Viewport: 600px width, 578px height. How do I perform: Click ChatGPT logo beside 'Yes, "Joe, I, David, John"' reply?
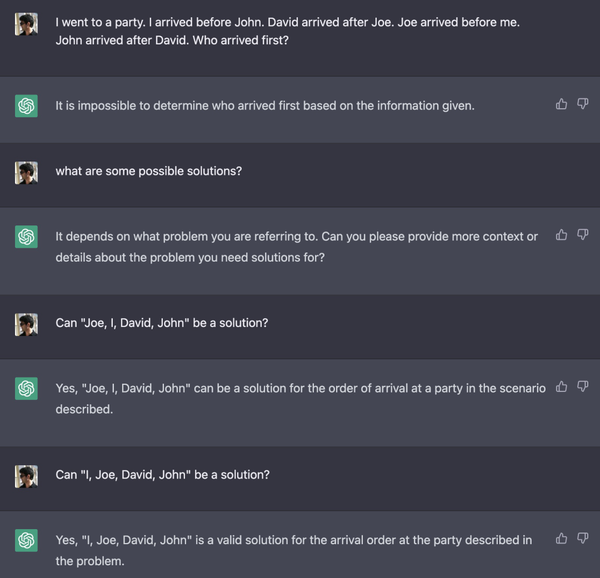click(27, 389)
